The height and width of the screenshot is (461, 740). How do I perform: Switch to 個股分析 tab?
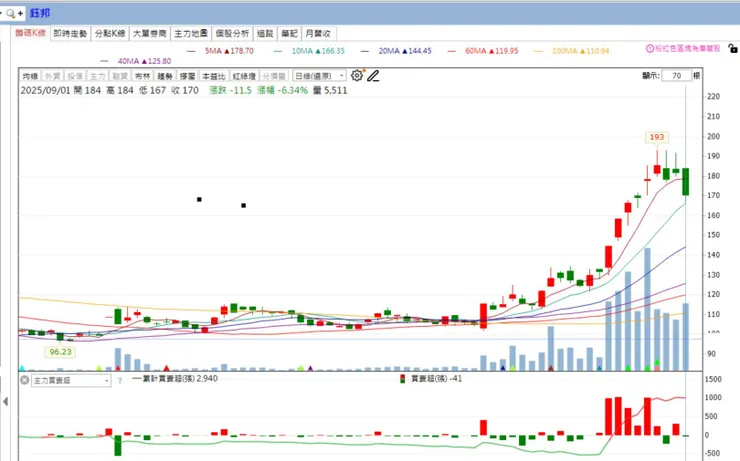coord(232,34)
